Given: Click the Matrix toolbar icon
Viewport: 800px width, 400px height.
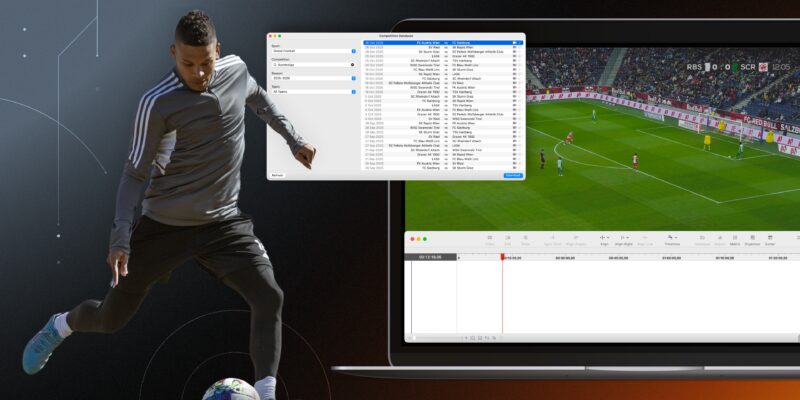Looking at the screenshot, I should [x=735, y=239].
